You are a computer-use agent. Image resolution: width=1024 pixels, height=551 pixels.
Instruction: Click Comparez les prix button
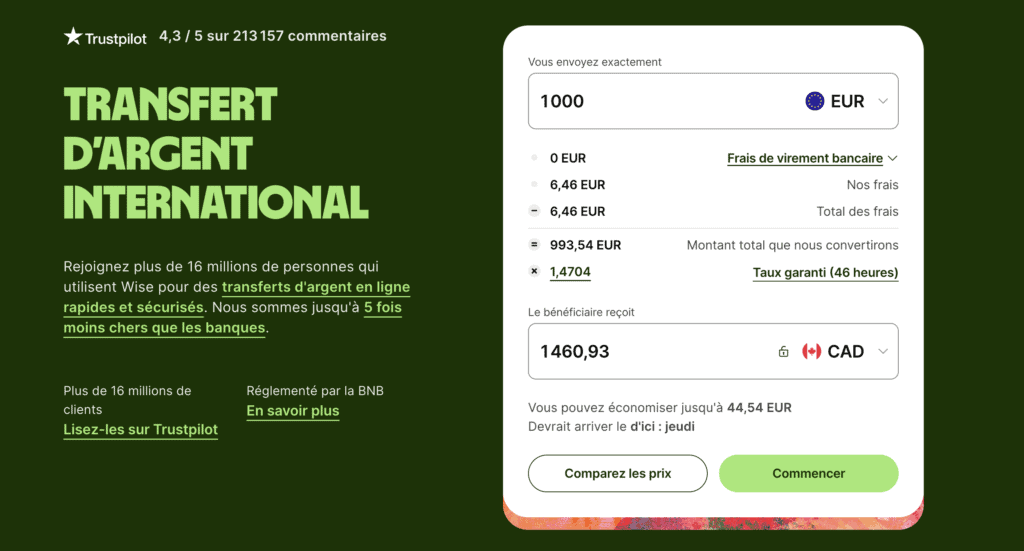pos(617,473)
